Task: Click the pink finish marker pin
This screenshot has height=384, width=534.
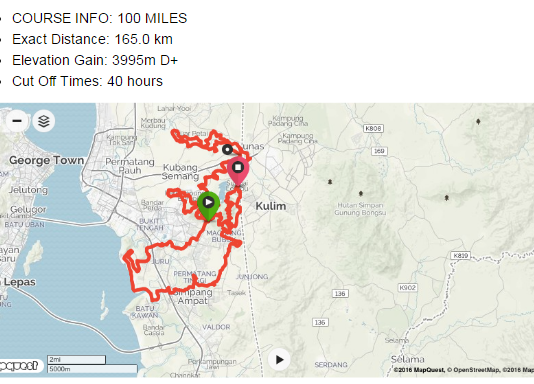Action: (x=238, y=171)
